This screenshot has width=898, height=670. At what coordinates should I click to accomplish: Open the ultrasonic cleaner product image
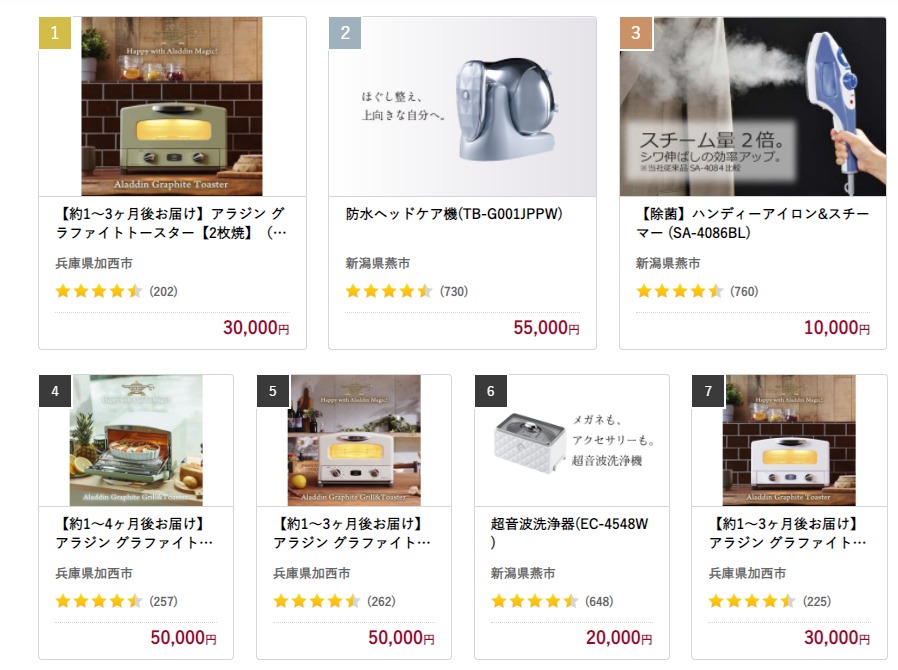pos(572,440)
